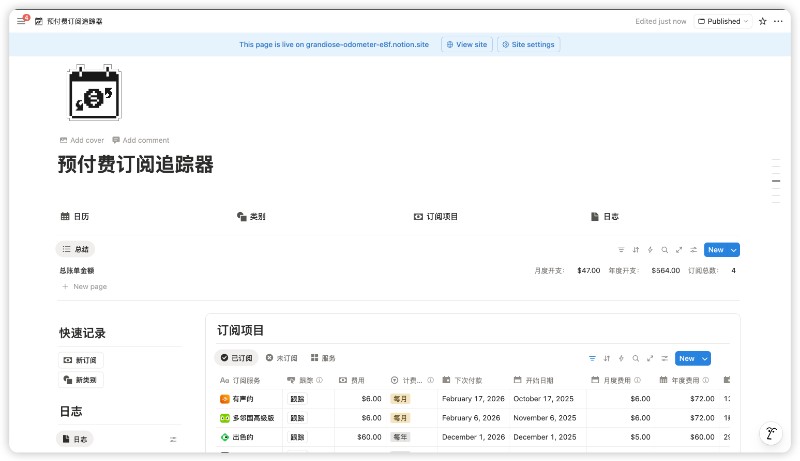Open the 有声的 subscription row icon
Image resolution: width=800 pixels, height=461 pixels.
[x=224, y=399]
